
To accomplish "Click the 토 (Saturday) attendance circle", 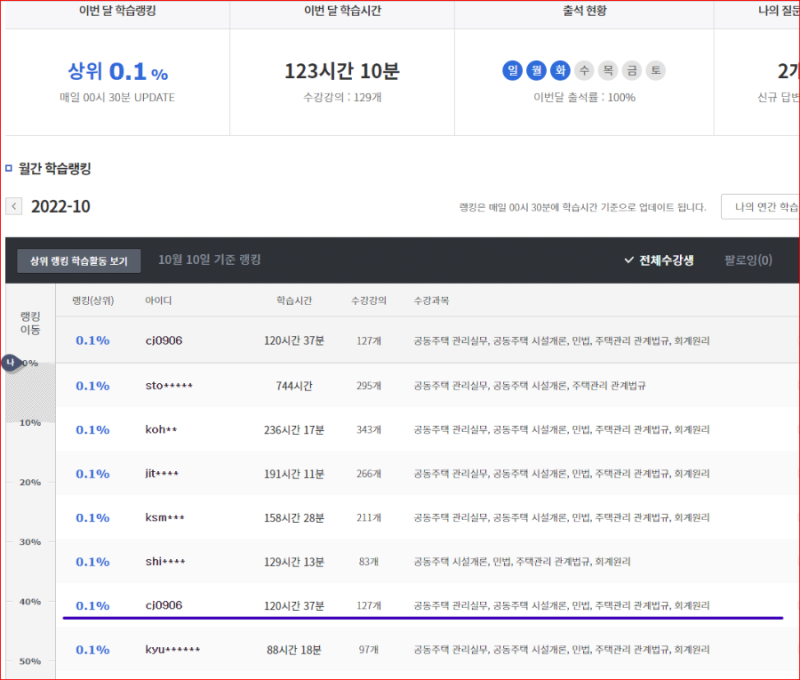I will (656, 71).
